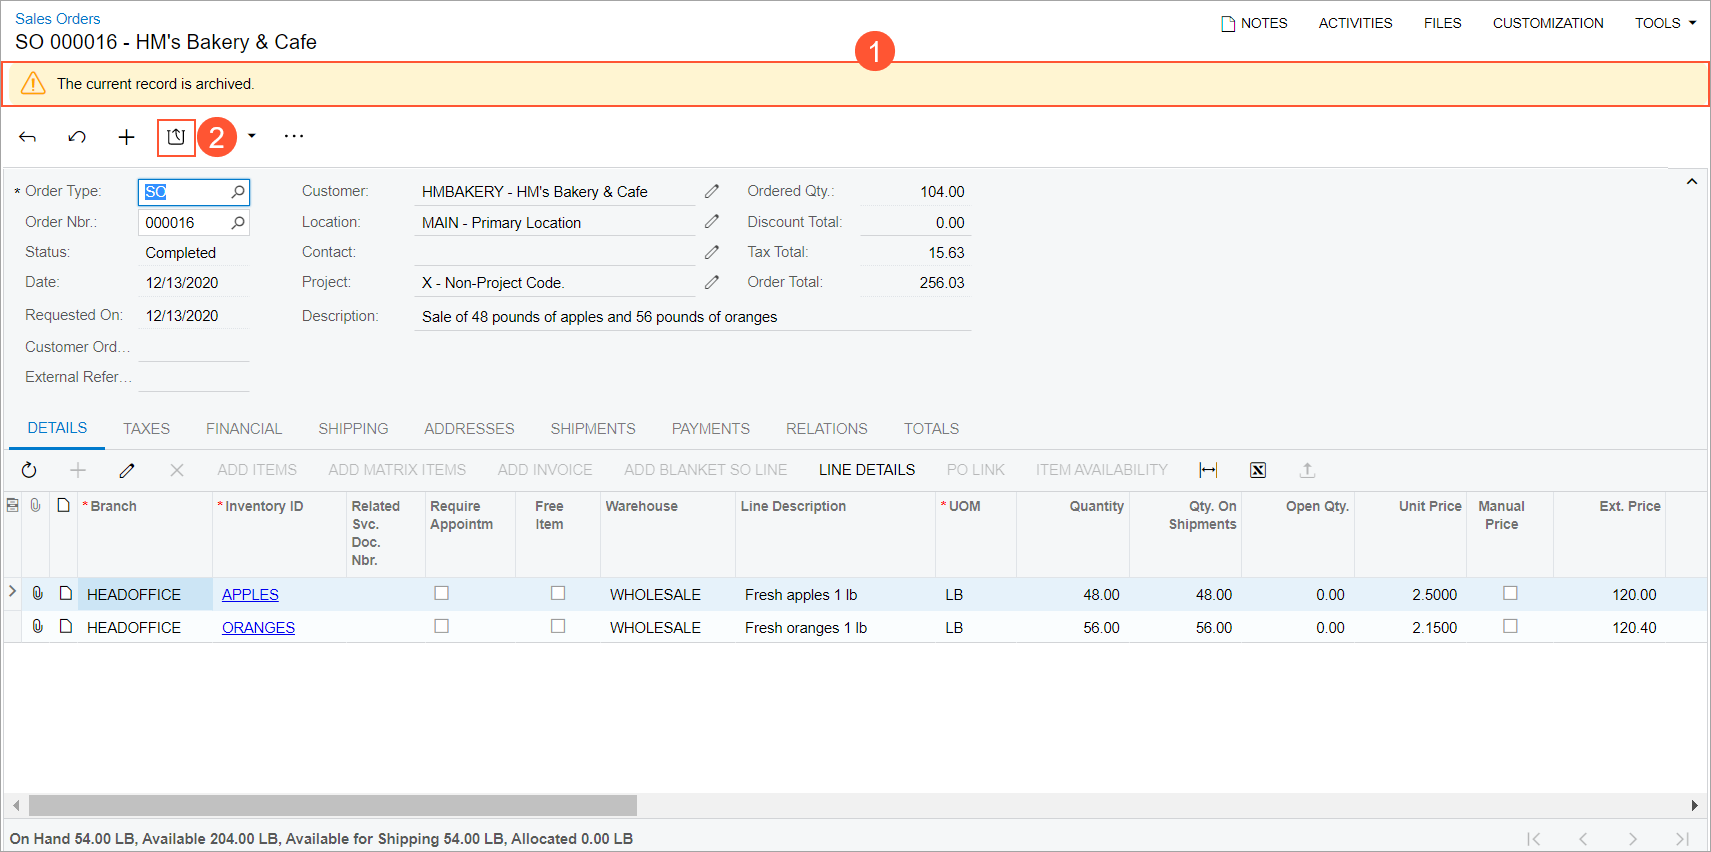
Task: Add a new record with plus icon
Action: [126, 137]
